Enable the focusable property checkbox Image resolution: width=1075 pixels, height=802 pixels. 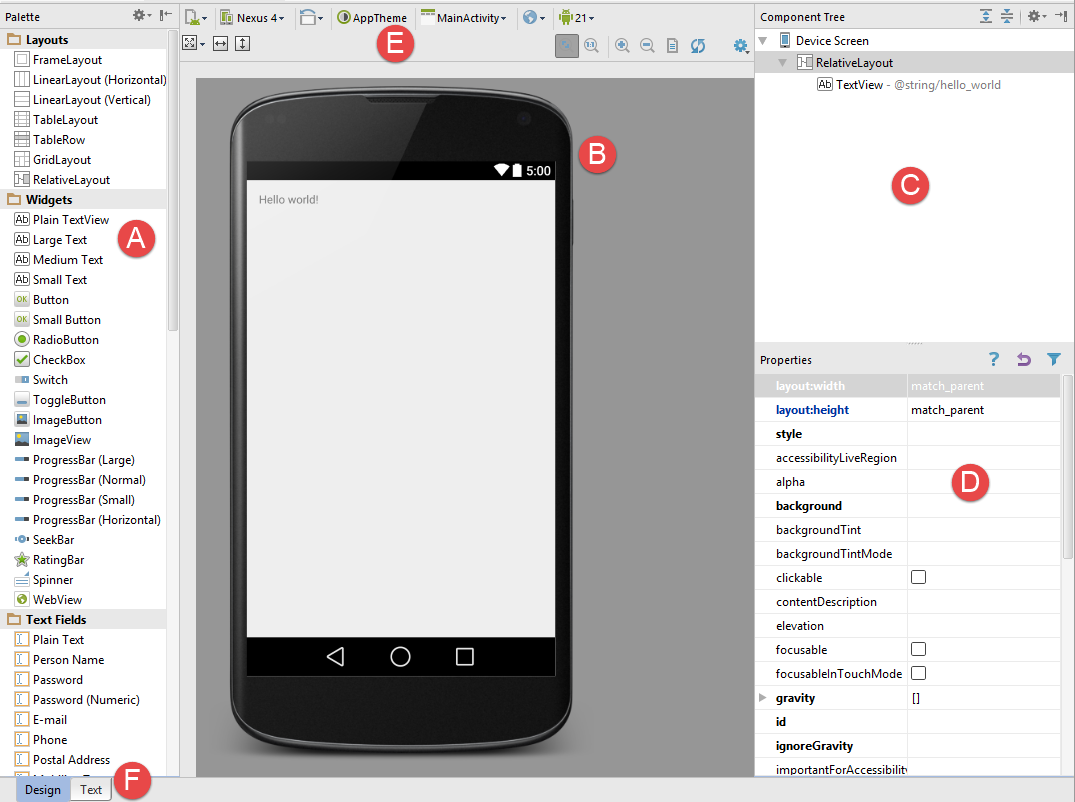click(918, 650)
